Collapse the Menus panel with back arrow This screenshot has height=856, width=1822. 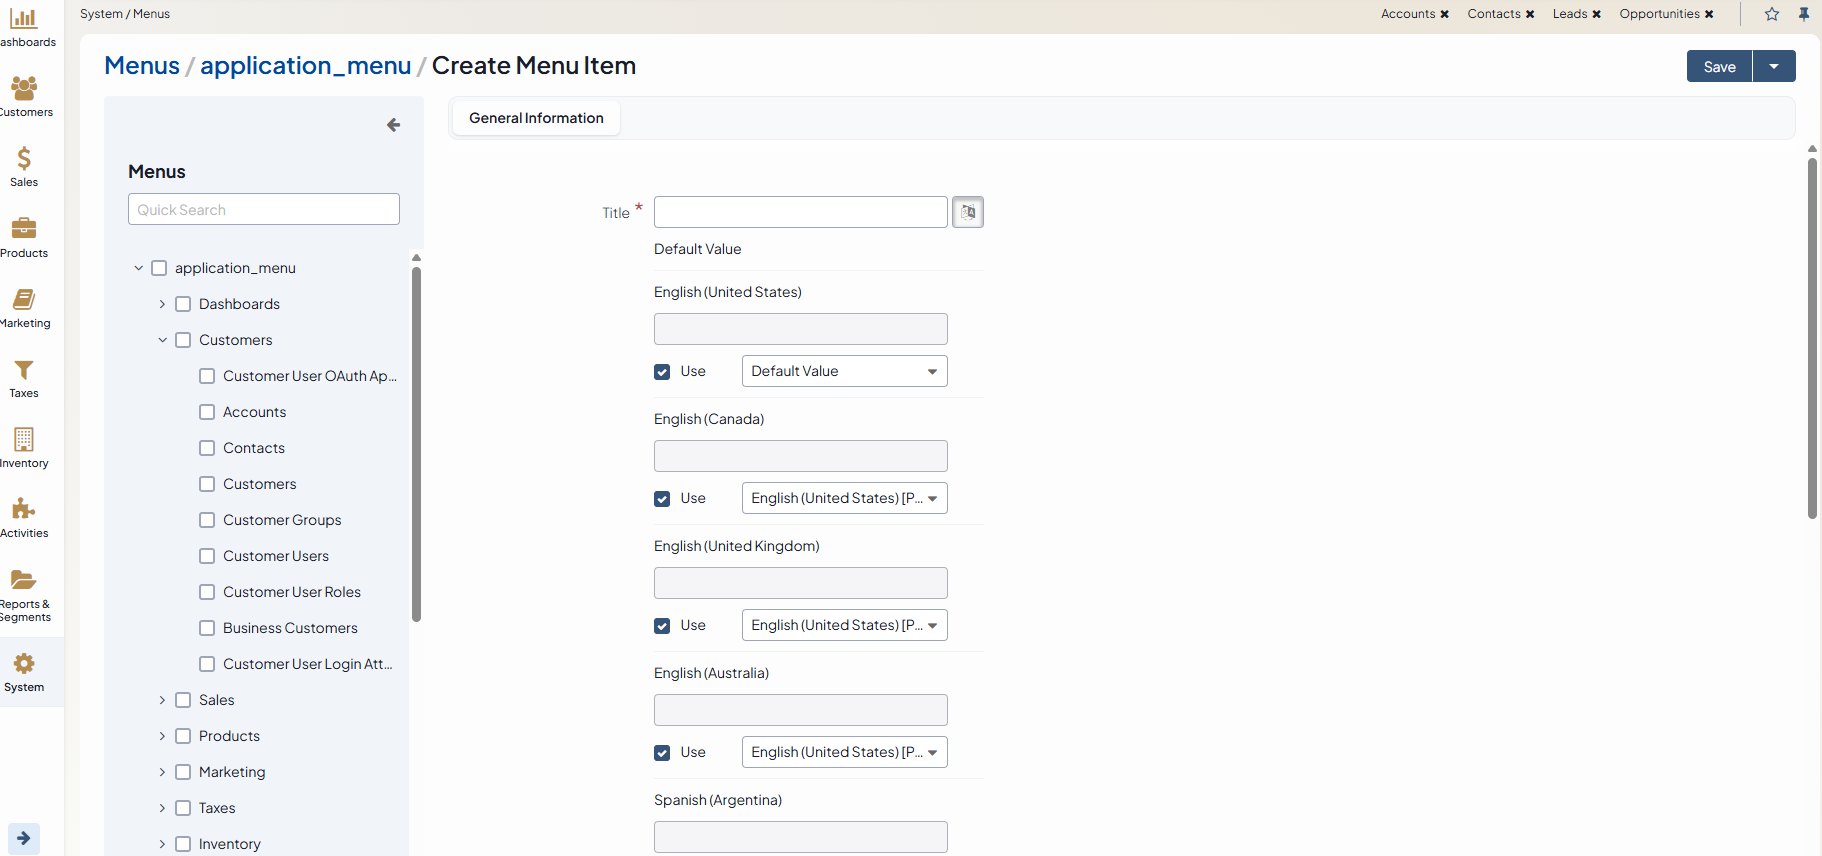[393, 125]
